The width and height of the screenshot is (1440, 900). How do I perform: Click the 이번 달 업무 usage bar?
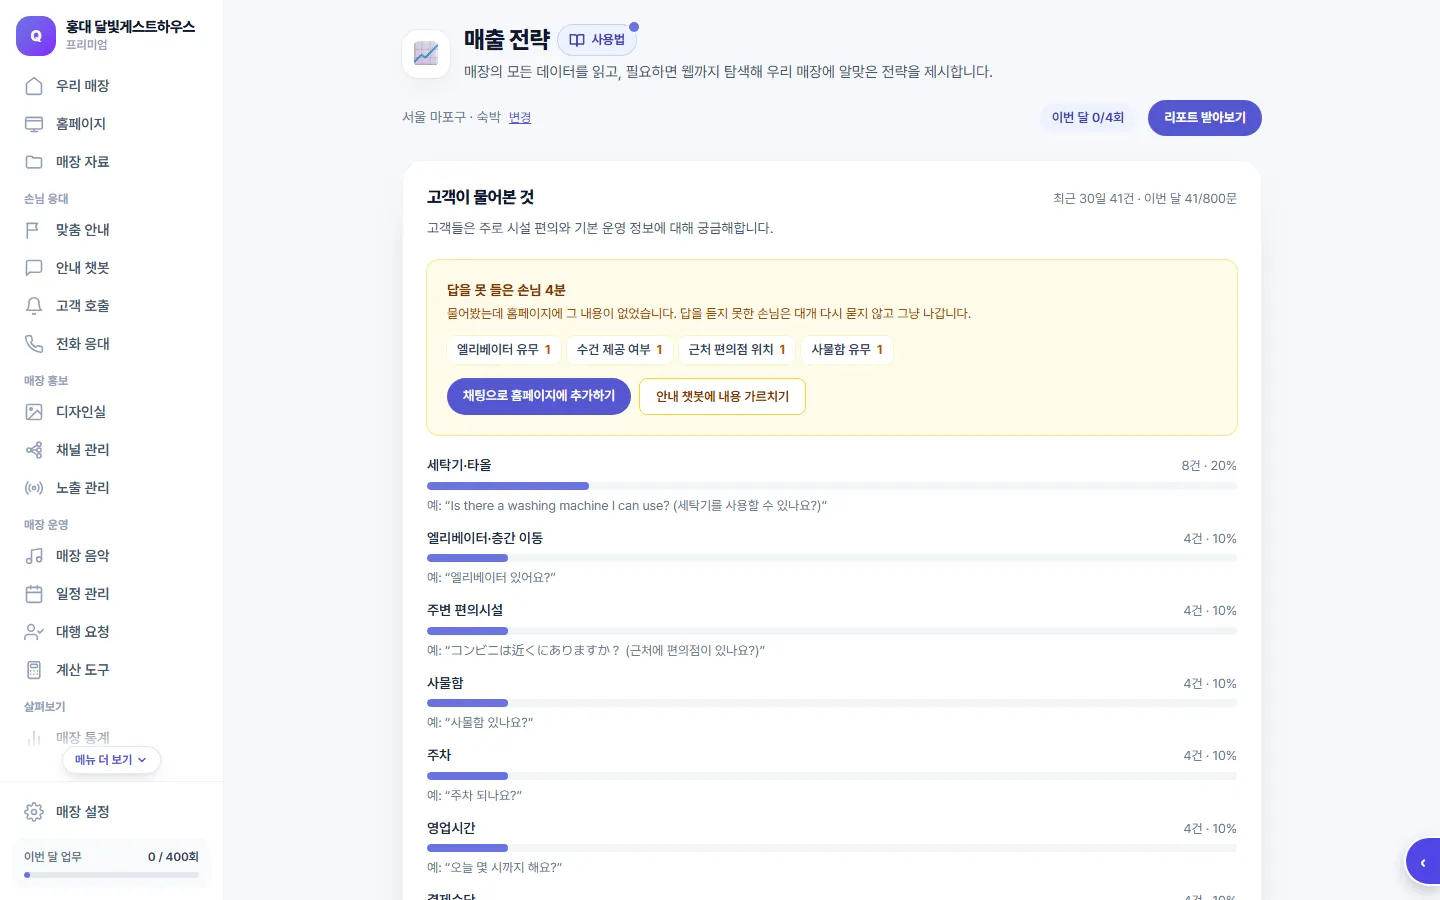click(x=112, y=875)
